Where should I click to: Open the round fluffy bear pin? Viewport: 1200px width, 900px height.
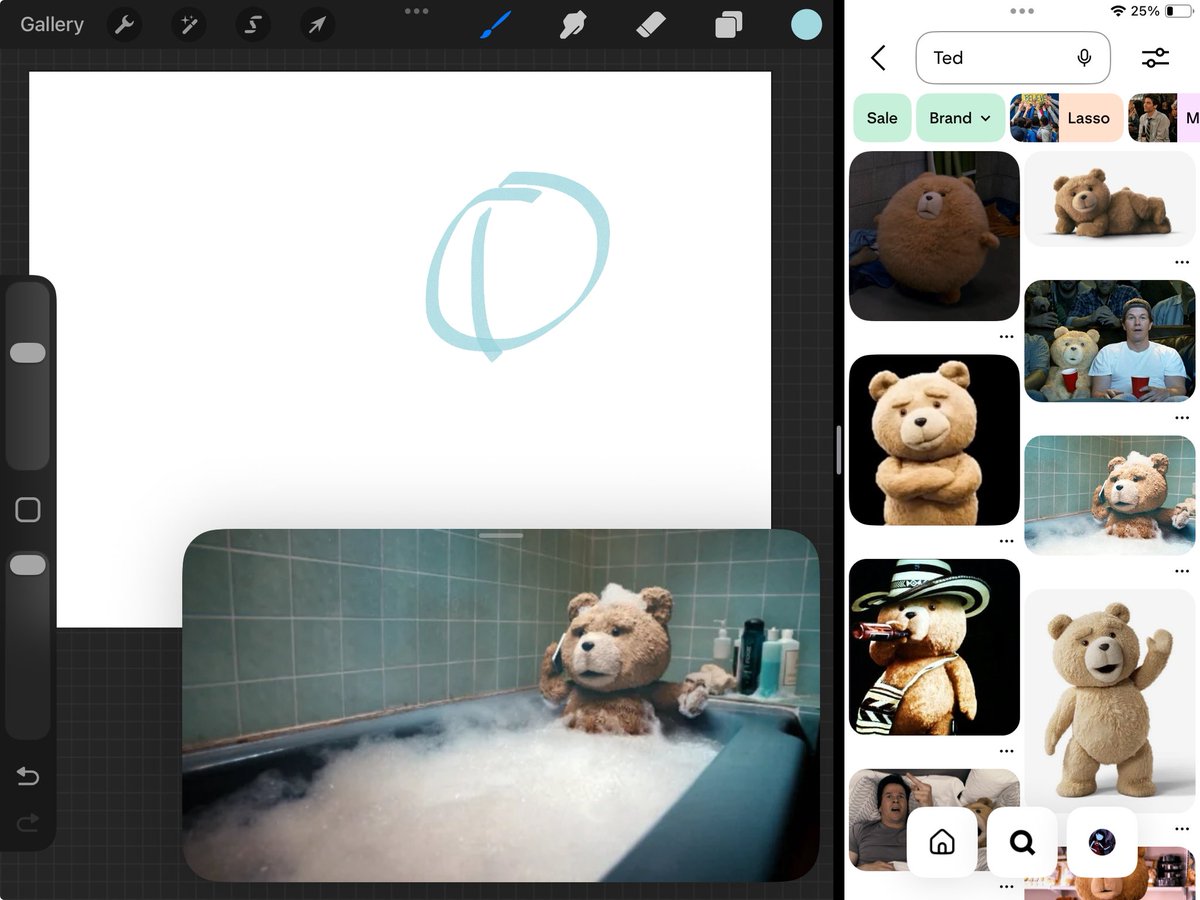(x=934, y=236)
